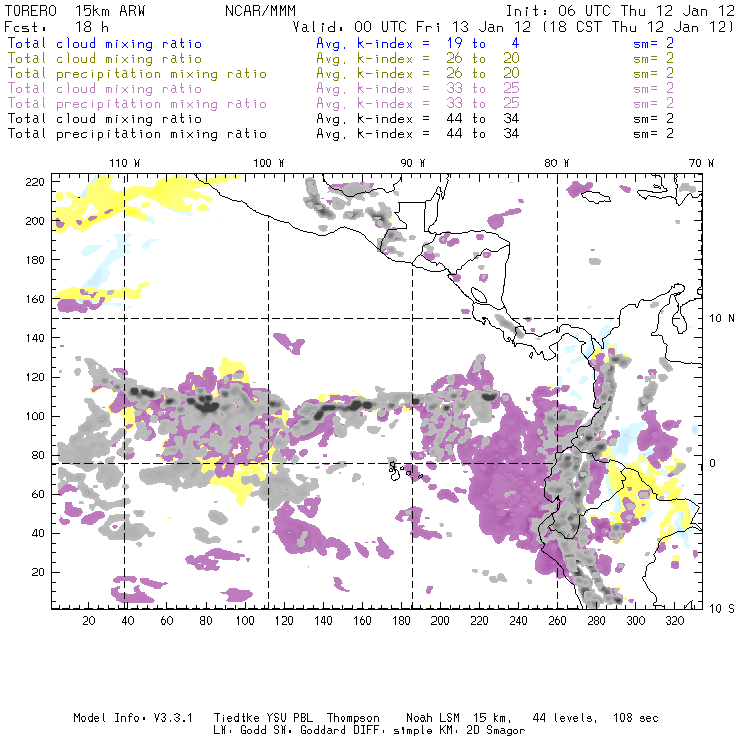Click the 'Valid: 00 UTC Fri 13 Jan 12' text

coord(412,26)
